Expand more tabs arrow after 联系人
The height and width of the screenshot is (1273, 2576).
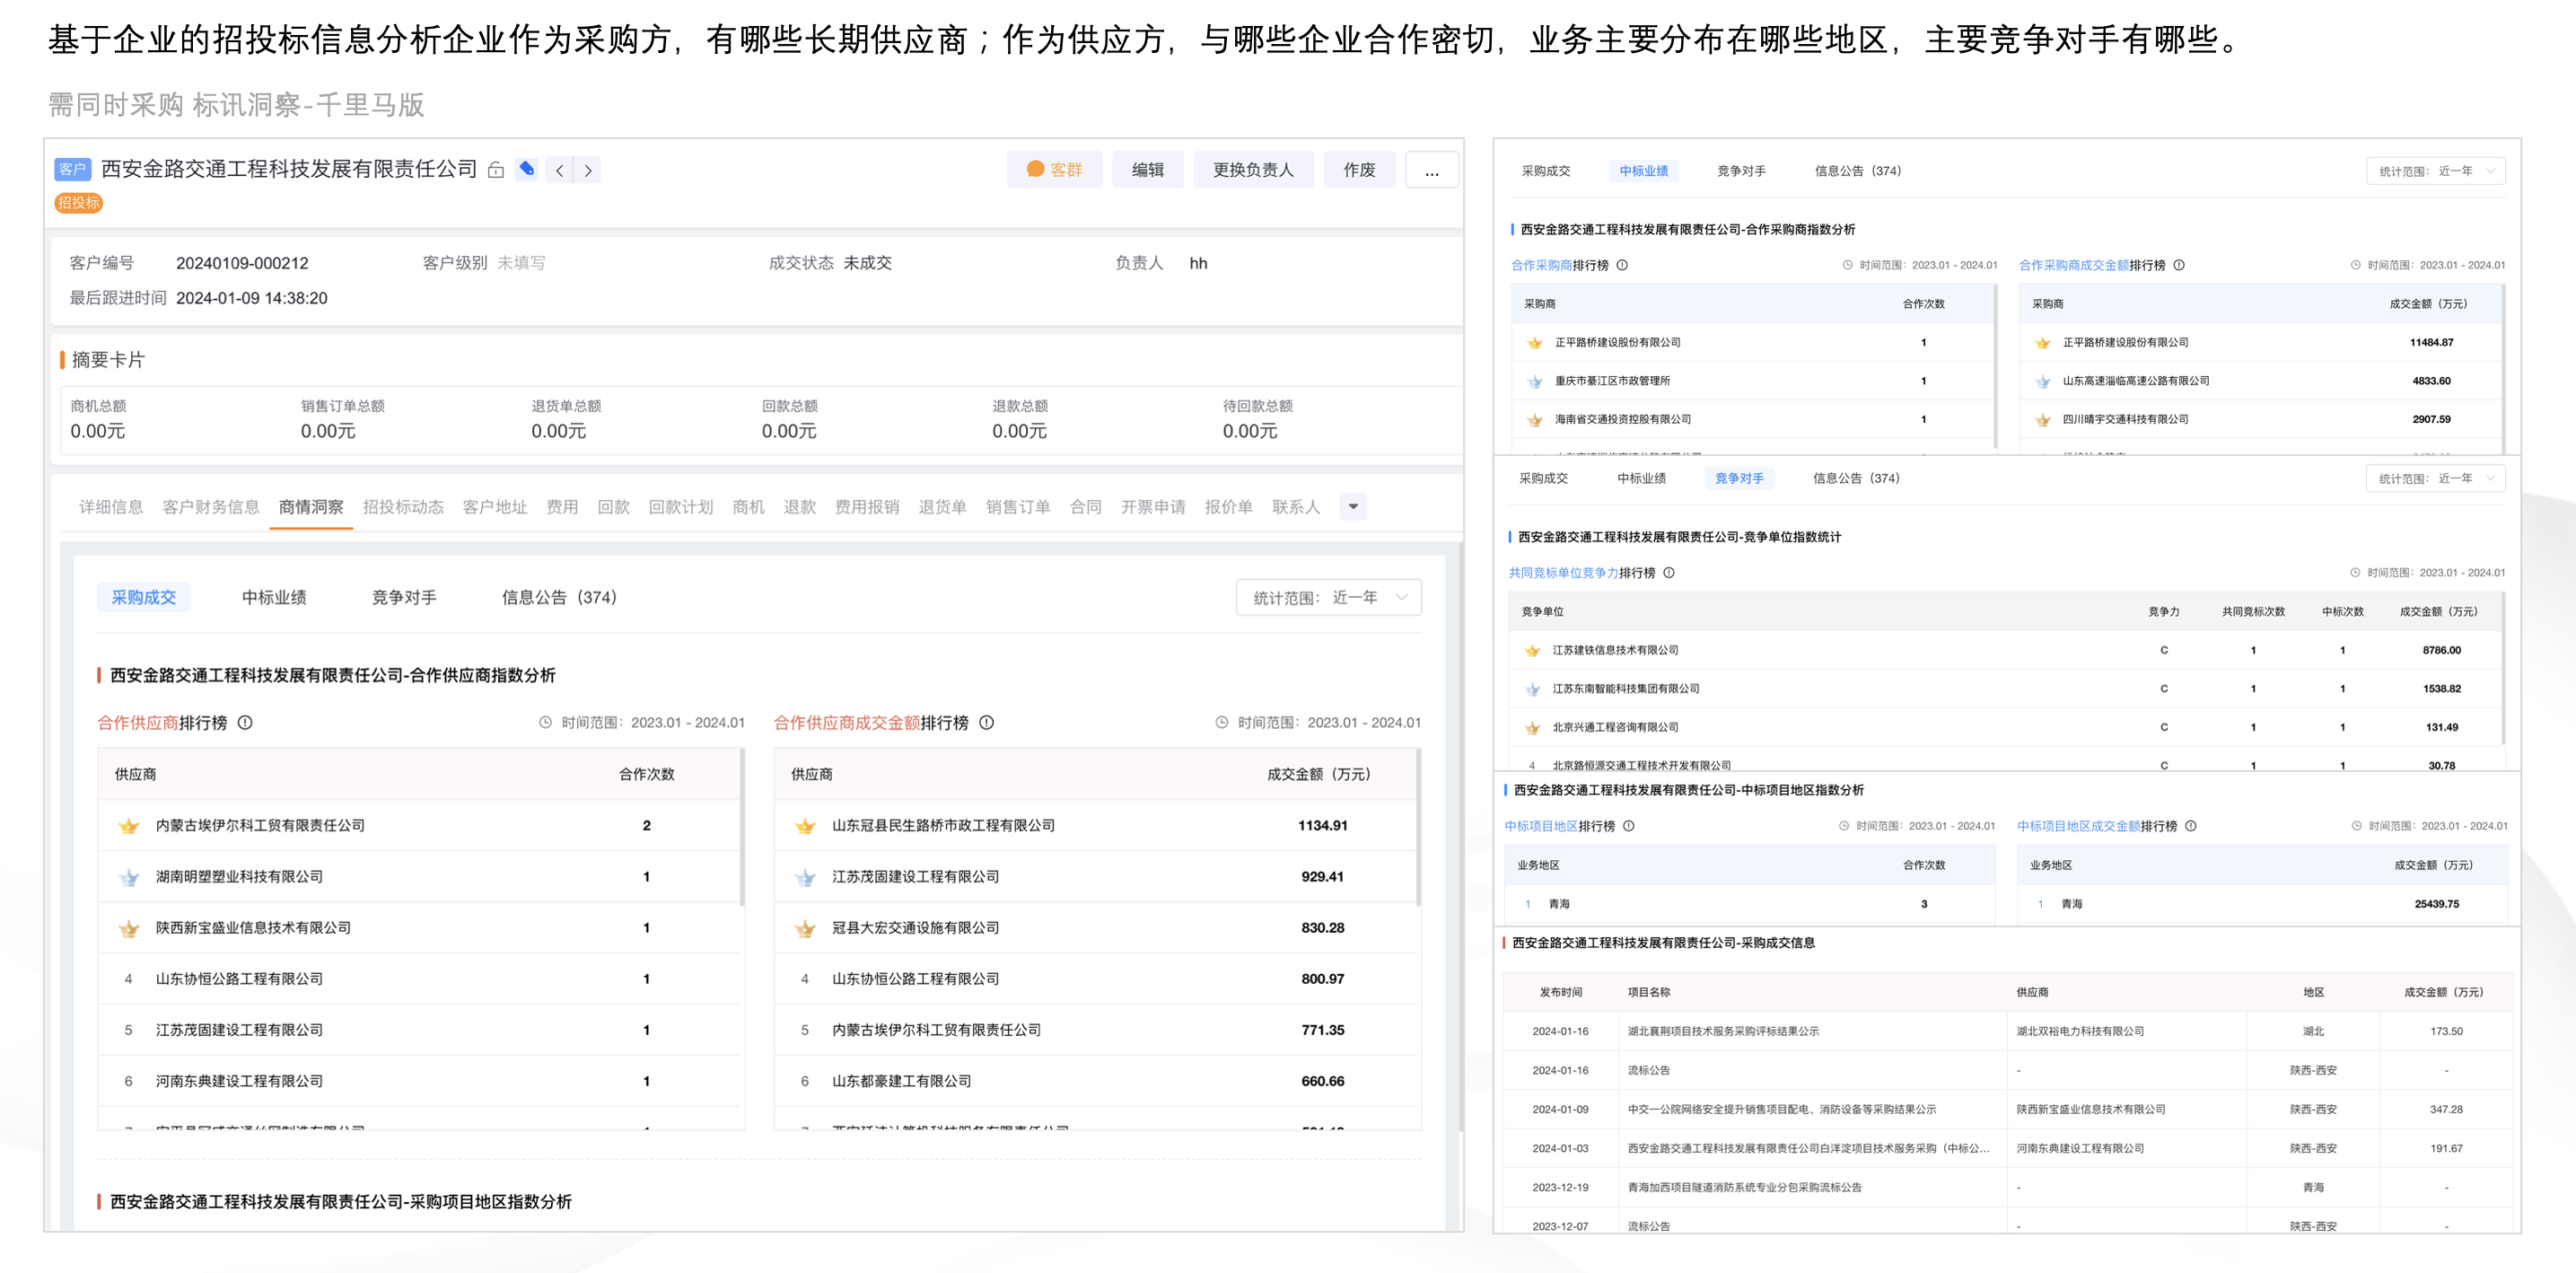[x=1353, y=506]
